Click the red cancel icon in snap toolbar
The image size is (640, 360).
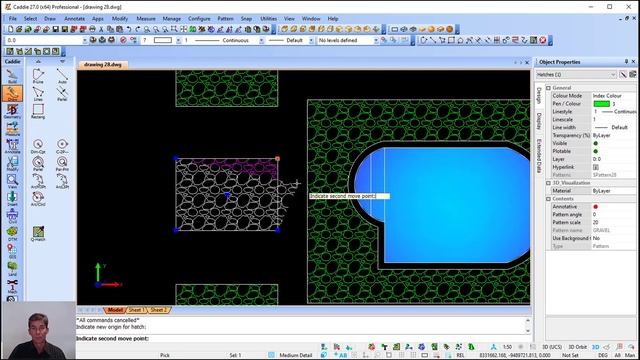pyautogui.click(x=543, y=40)
